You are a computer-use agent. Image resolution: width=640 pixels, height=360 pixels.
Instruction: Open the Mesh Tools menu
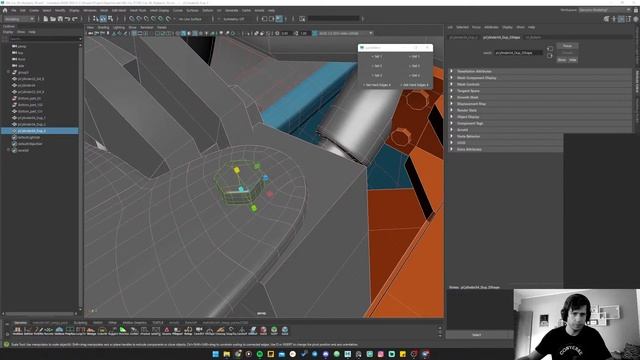click(138, 10)
